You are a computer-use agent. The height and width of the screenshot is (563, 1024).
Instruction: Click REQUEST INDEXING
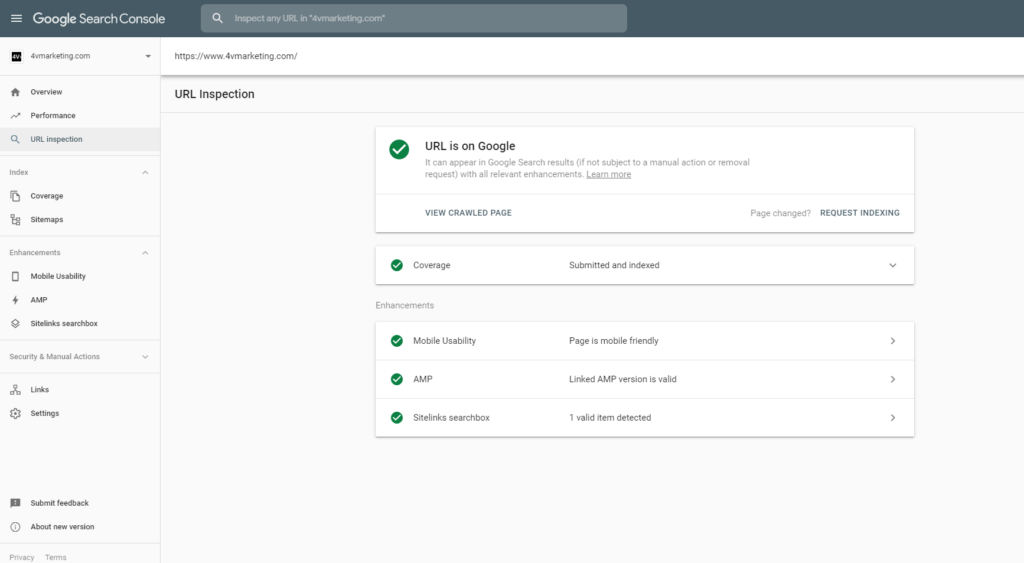click(x=859, y=213)
